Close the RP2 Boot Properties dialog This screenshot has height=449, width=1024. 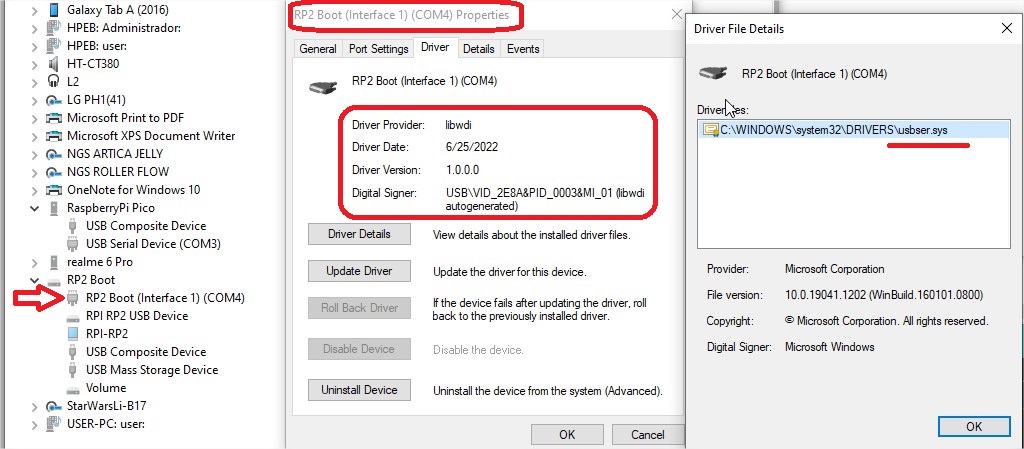tap(677, 15)
